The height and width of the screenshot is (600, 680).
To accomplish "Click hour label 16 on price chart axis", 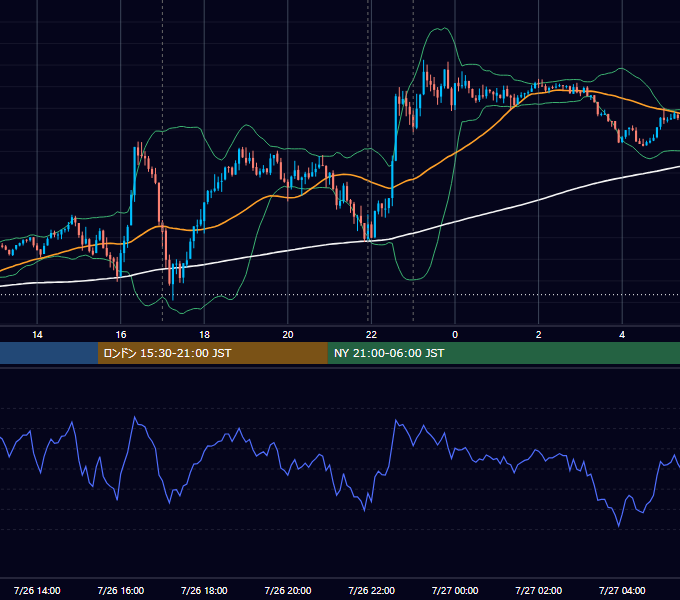I will click(121, 335).
